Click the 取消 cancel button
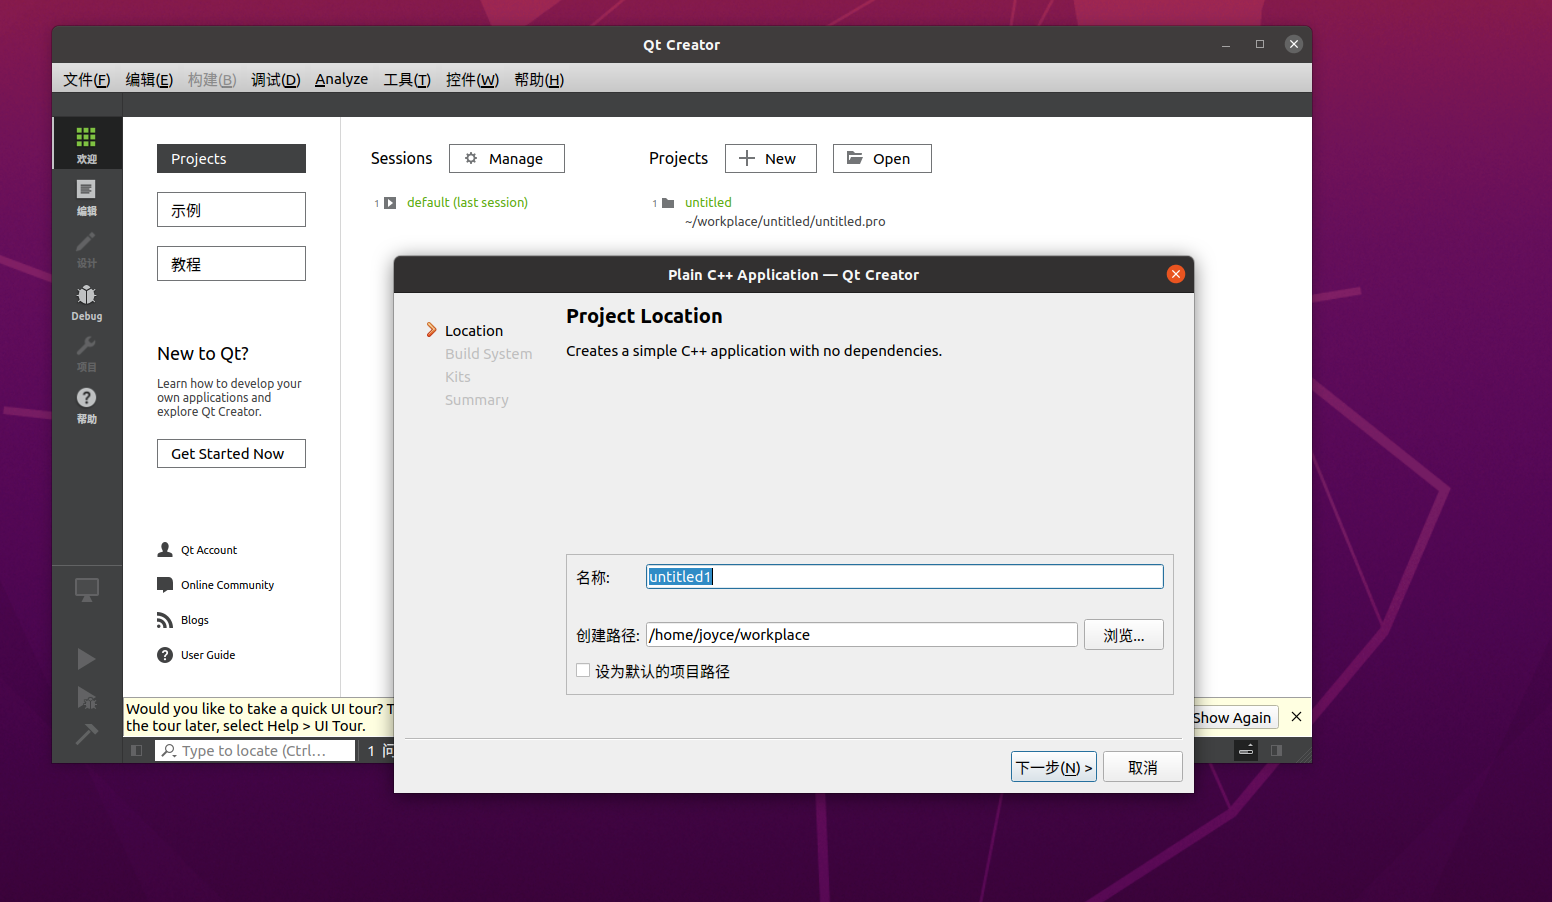This screenshot has height=902, width=1552. click(1143, 767)
